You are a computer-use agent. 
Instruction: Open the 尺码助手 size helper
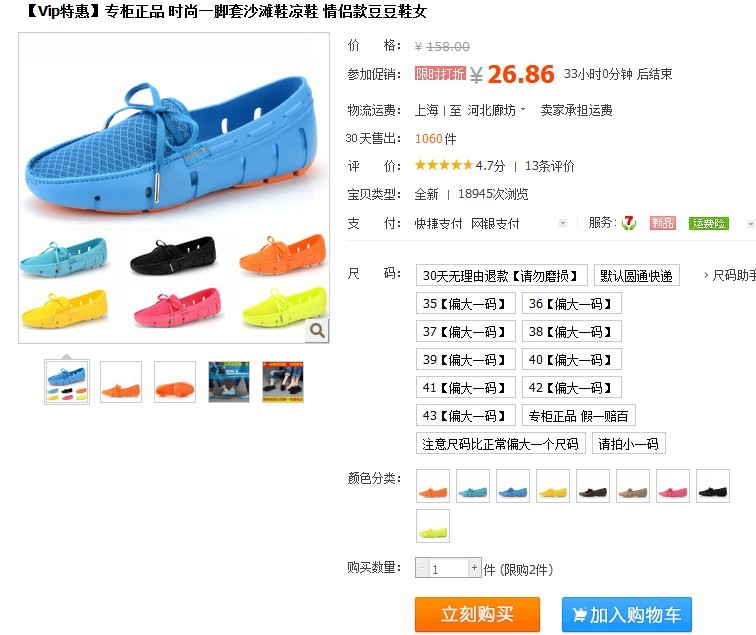pos(730,275)
